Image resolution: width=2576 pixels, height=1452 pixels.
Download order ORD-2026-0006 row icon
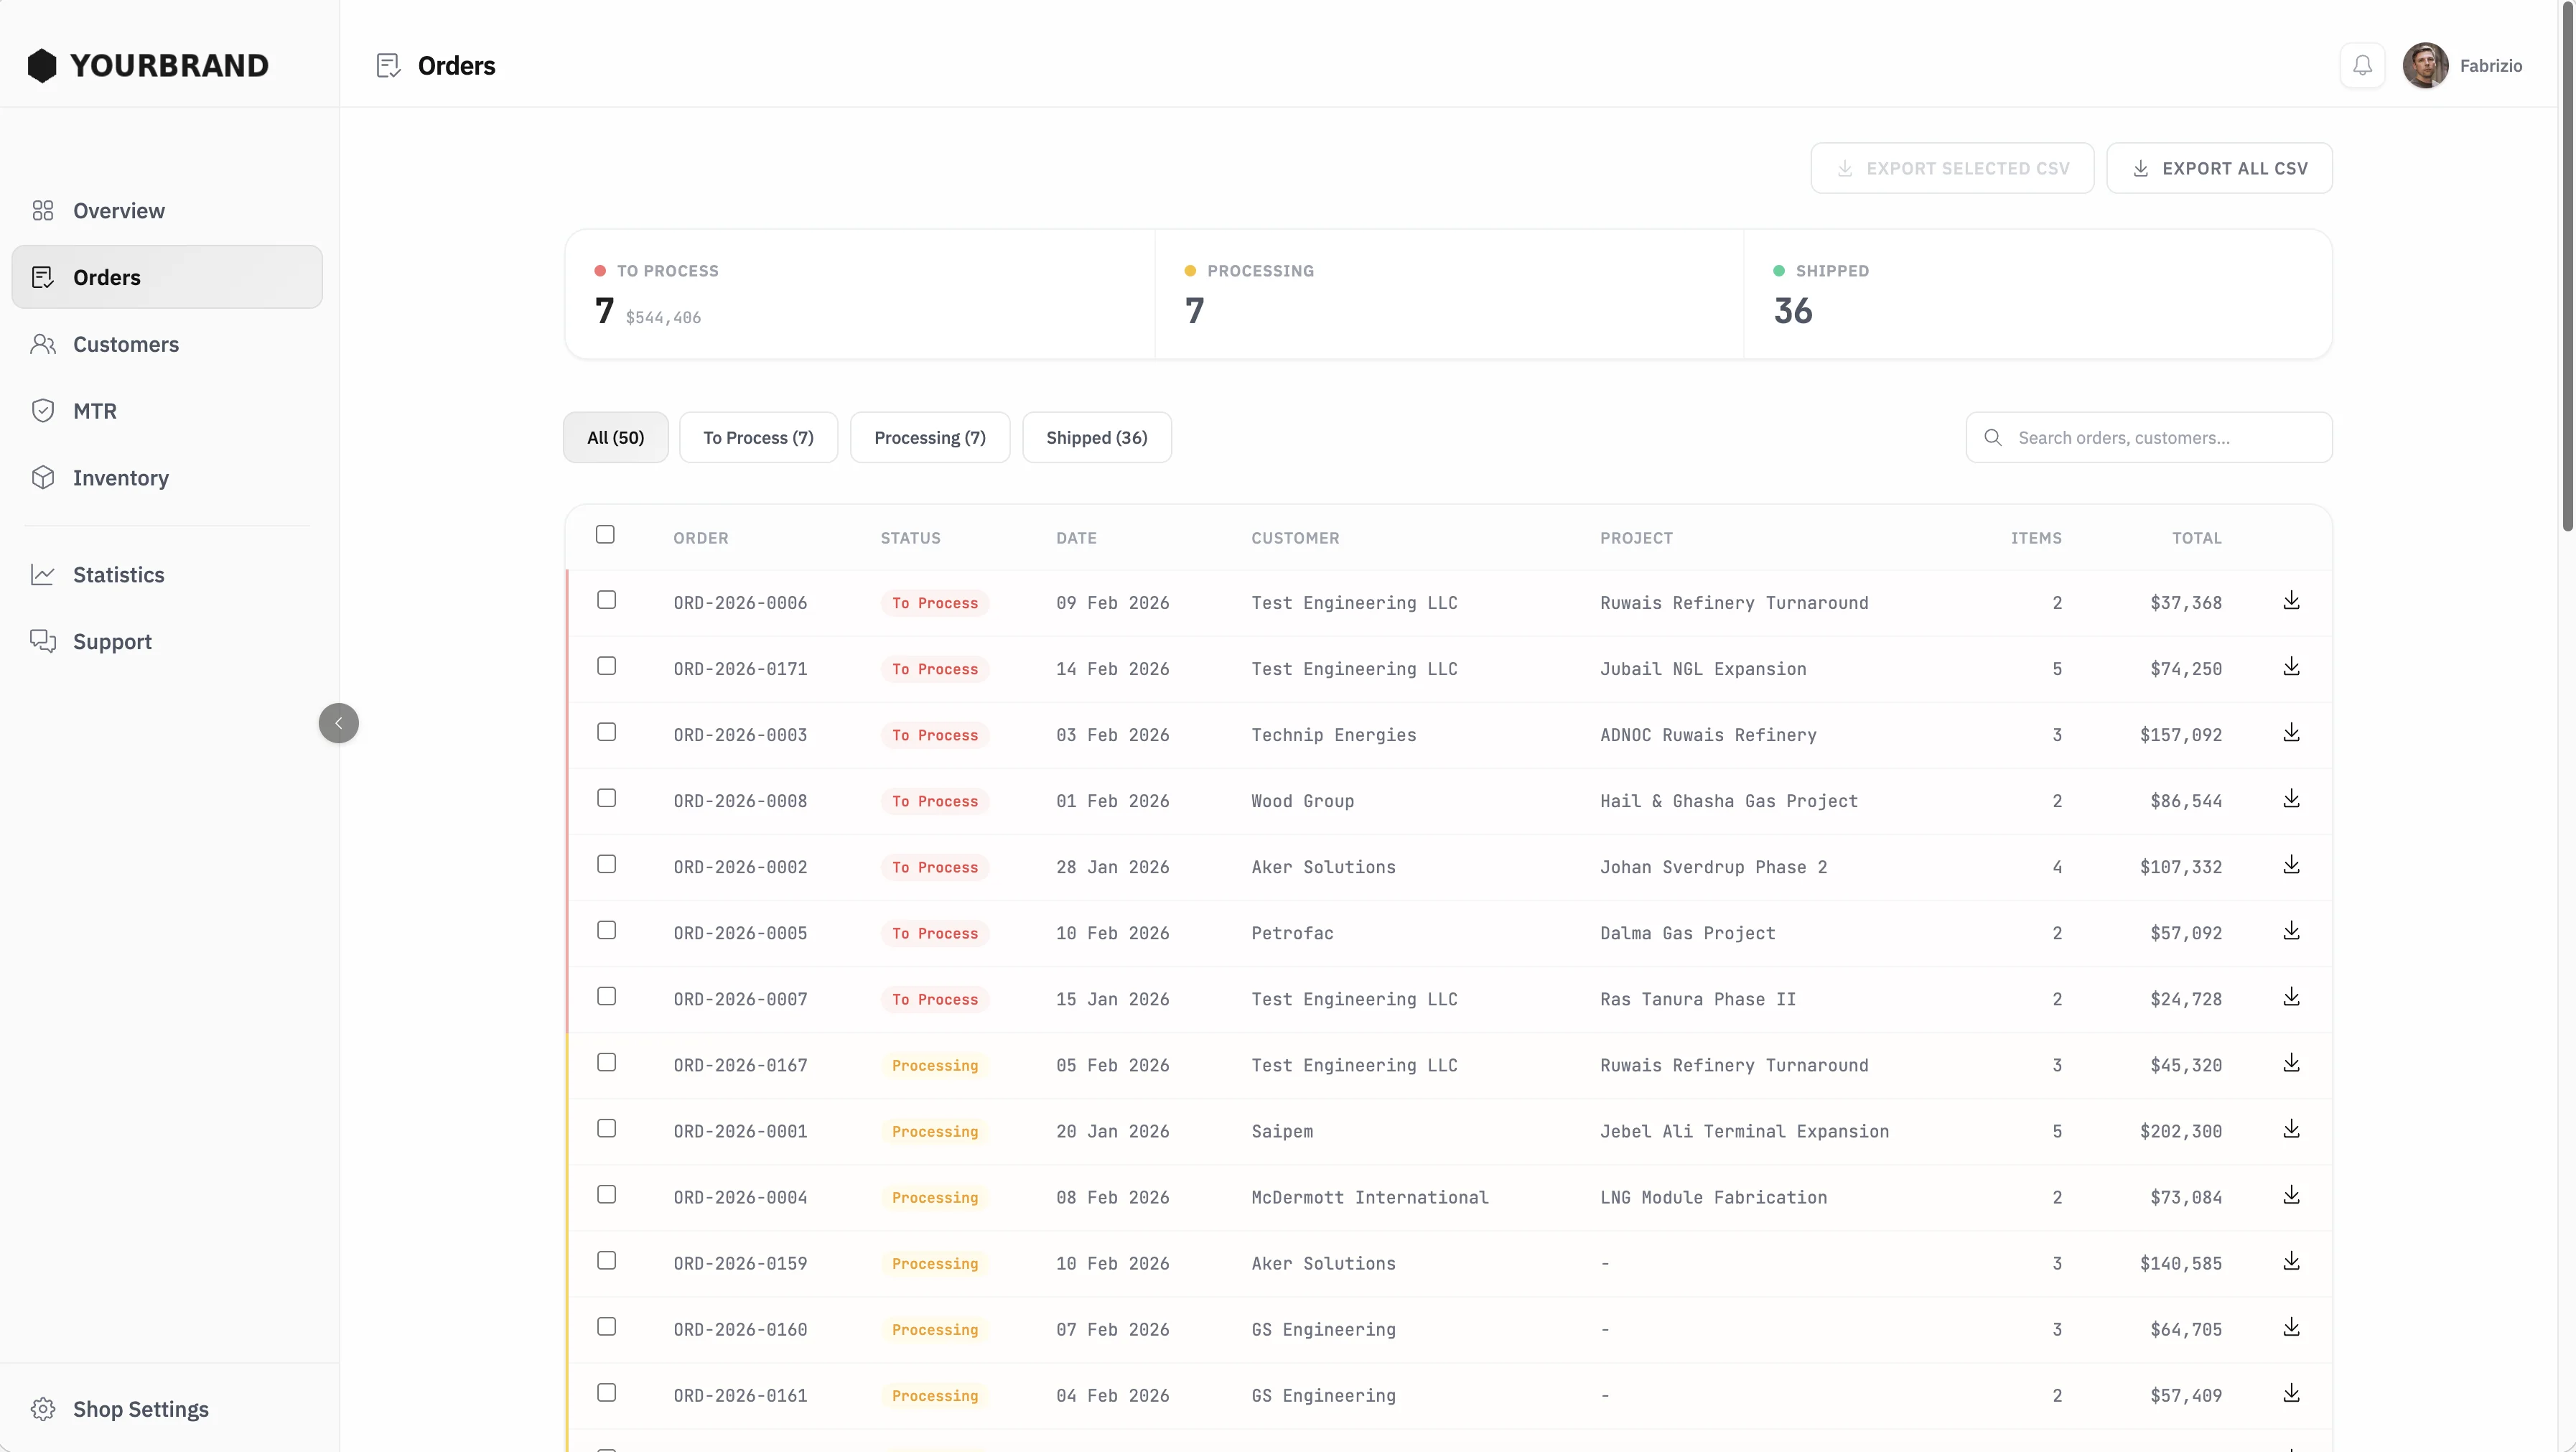(2291, 601)
